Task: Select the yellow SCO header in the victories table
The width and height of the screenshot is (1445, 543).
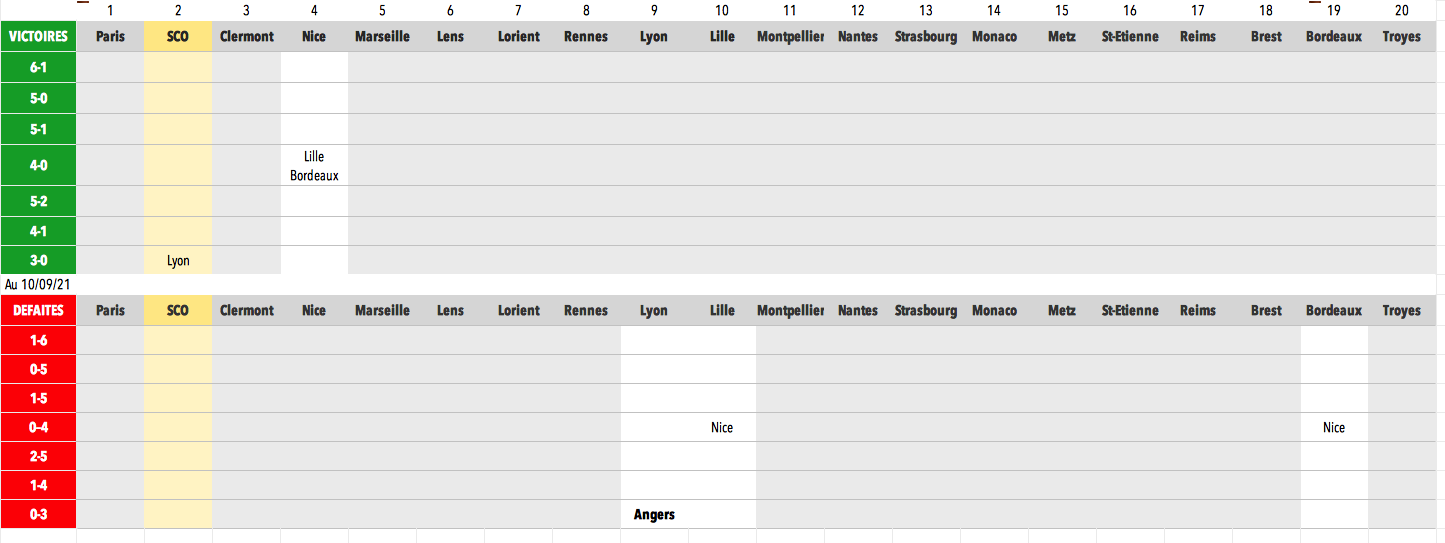Action: 178,37
